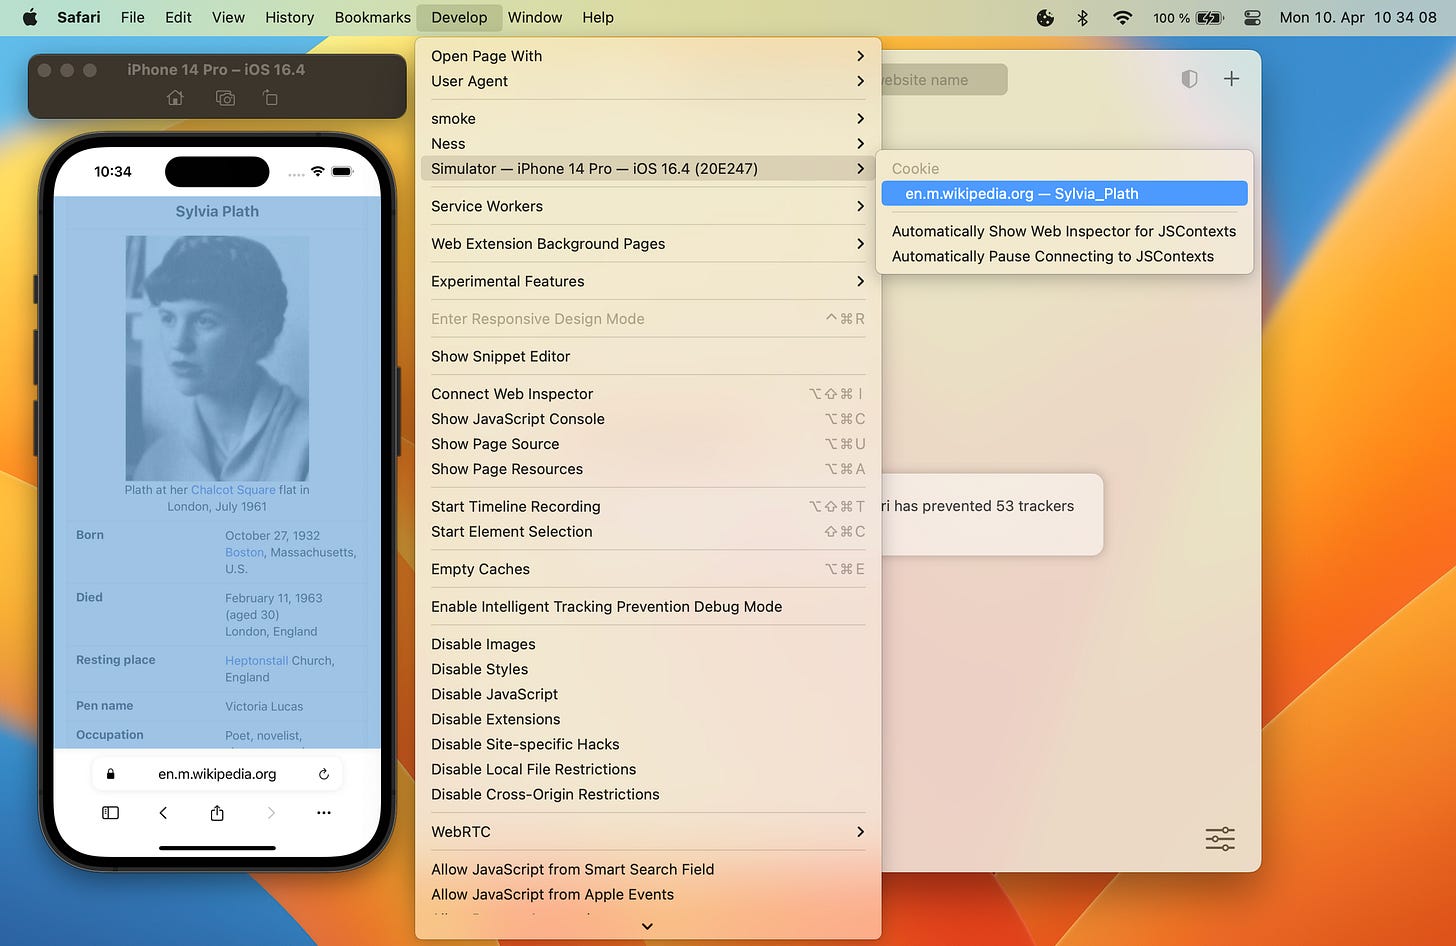Choose Connect Web Inspector
The image size is (1456, 946).
[x=648, y=394]
